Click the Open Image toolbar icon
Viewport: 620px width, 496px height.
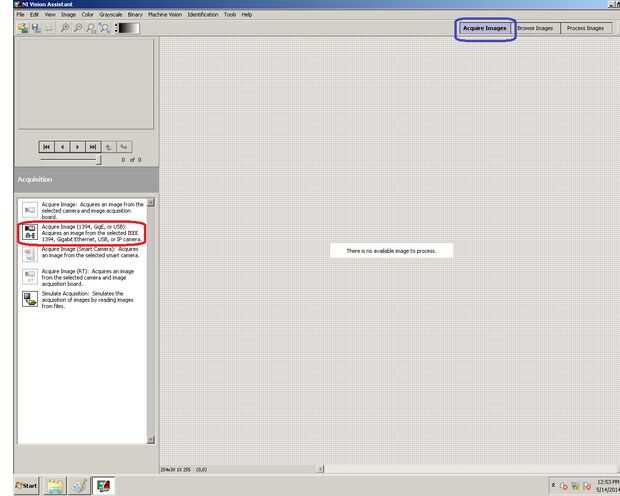[x=23, y=28]
